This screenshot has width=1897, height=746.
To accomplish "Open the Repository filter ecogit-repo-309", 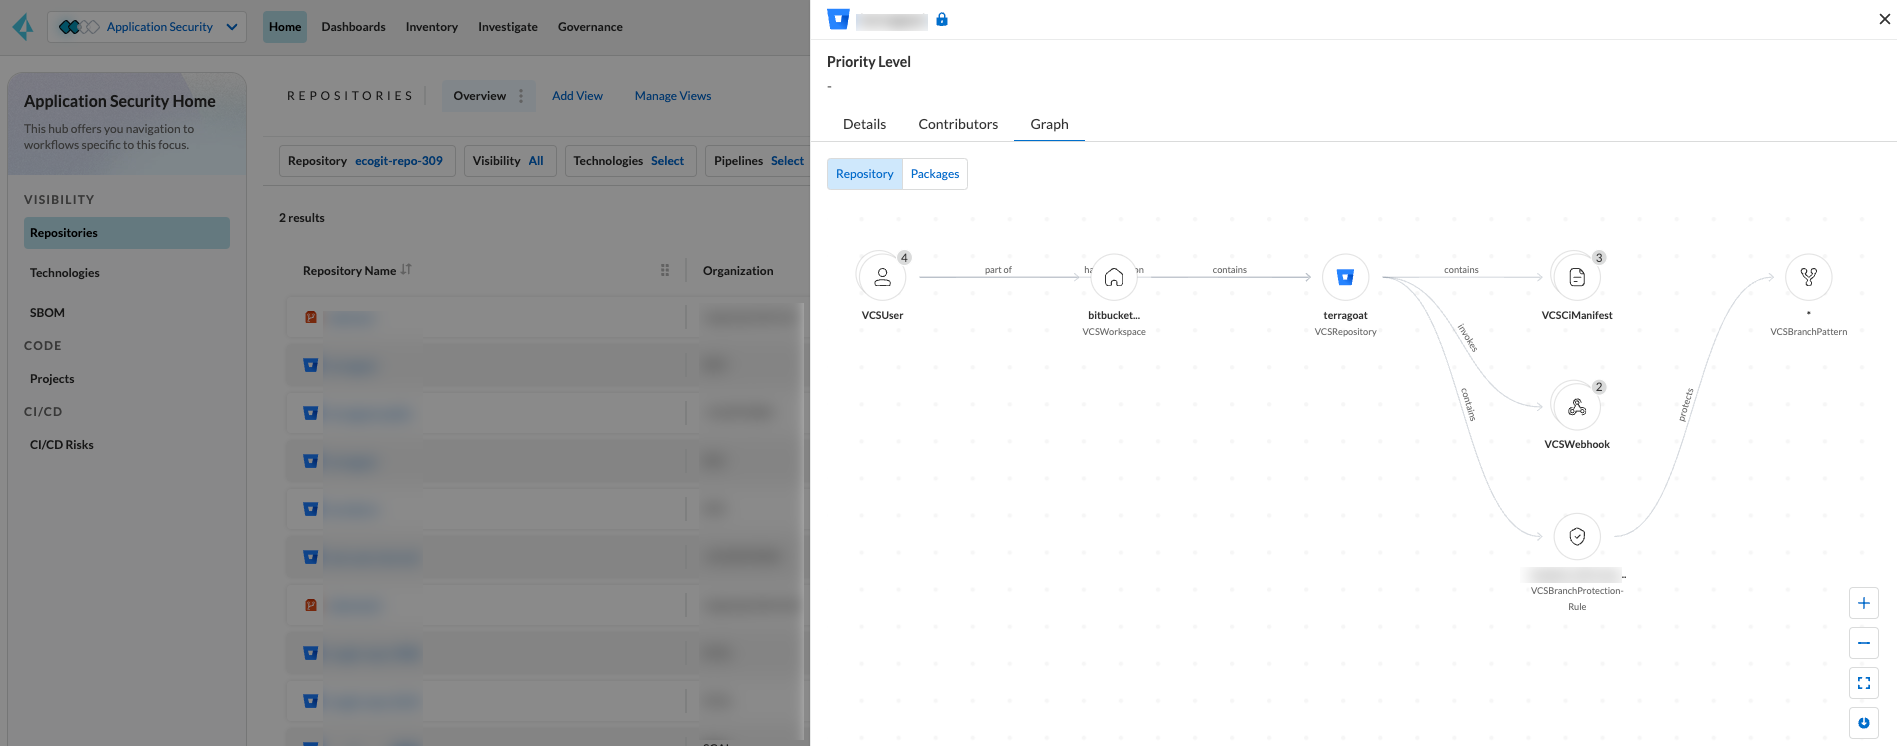I will click(x=366, y=161).
